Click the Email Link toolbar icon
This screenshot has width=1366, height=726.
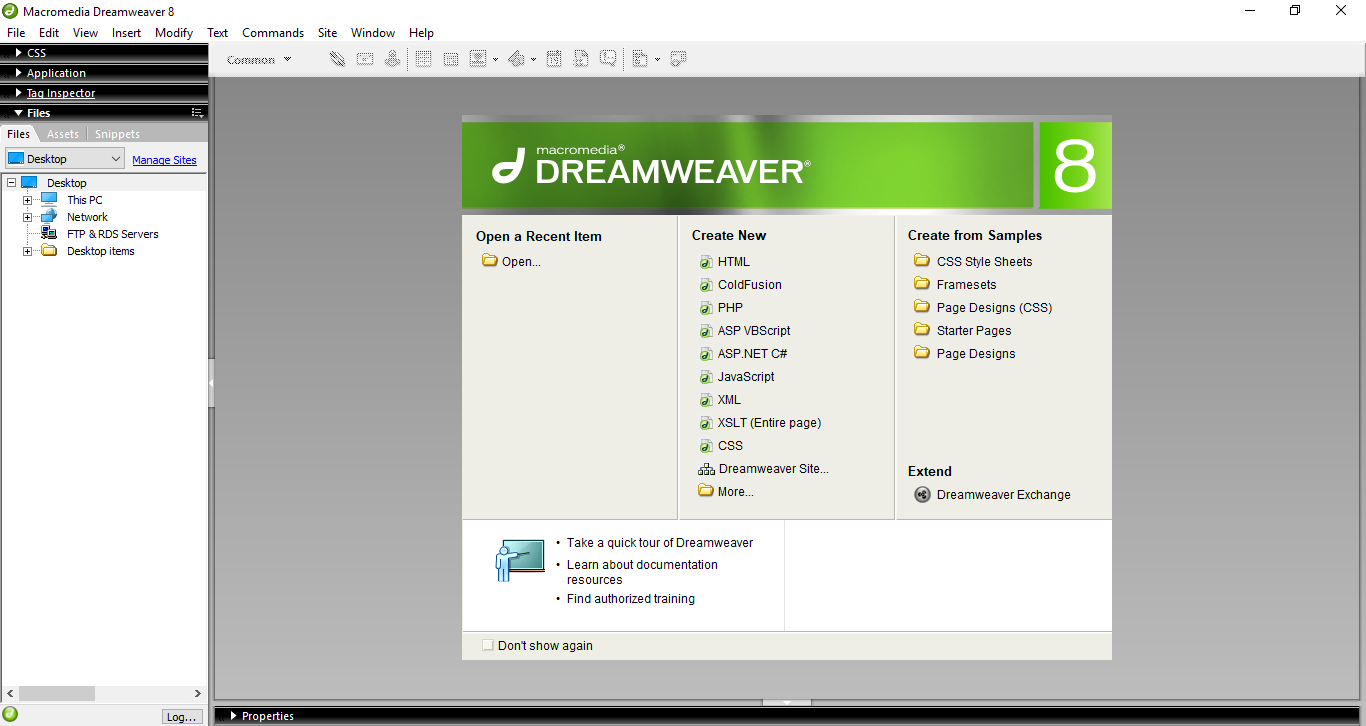[365, 59]
